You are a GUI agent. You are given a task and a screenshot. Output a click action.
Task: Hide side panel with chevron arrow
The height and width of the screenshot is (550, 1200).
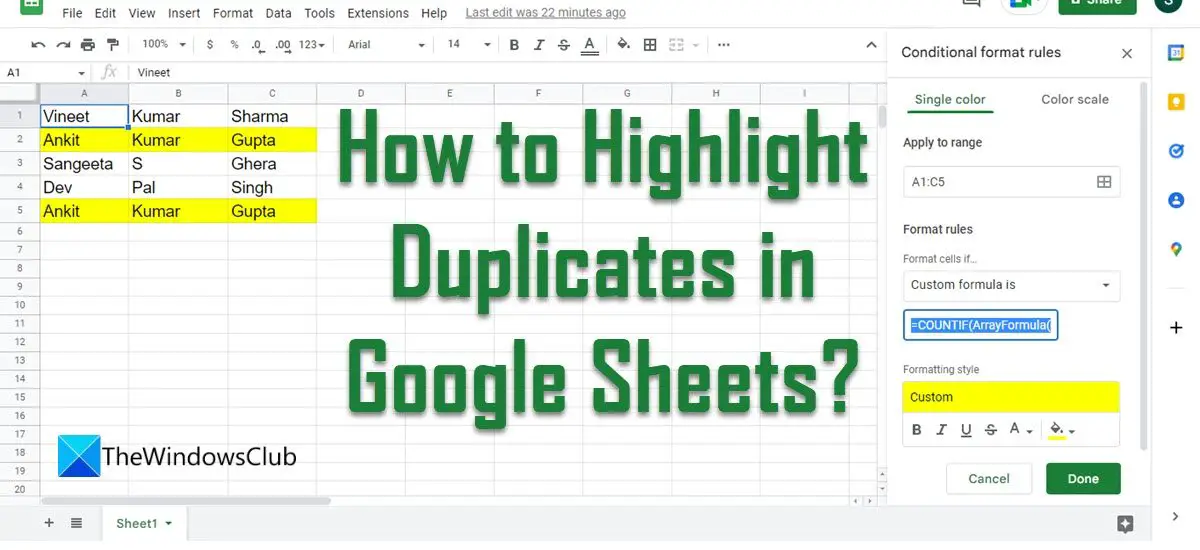(x=1176, y=516)
